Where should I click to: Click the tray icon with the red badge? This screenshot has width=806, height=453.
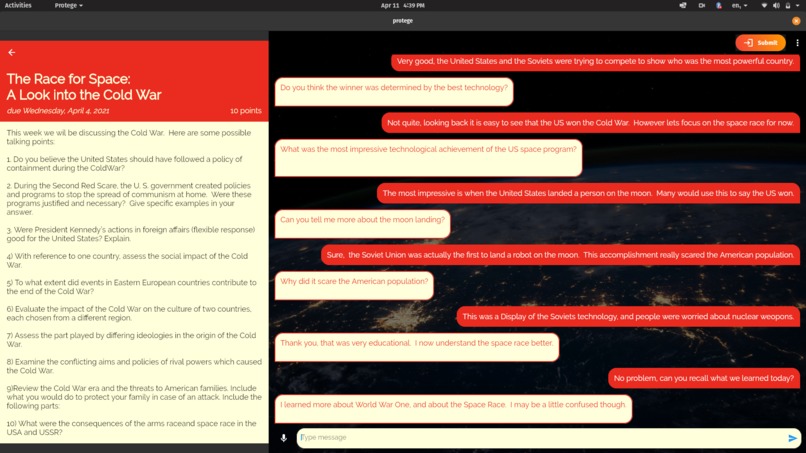[719, 5]
